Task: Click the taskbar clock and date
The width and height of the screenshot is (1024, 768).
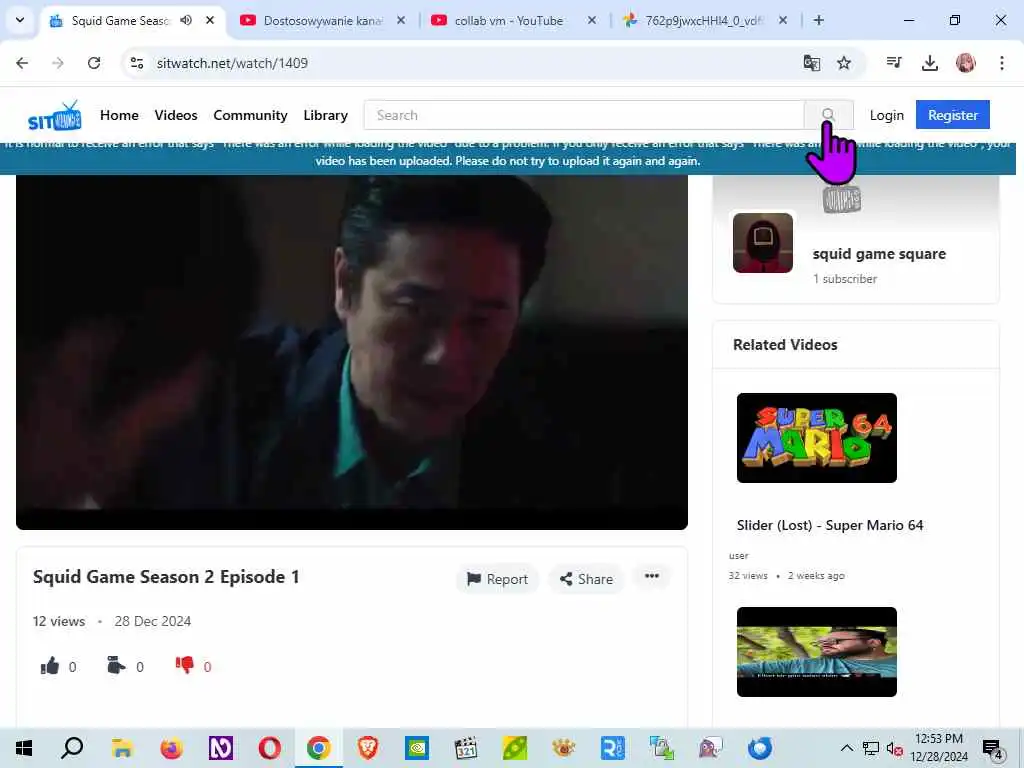Action: (938, 748)
